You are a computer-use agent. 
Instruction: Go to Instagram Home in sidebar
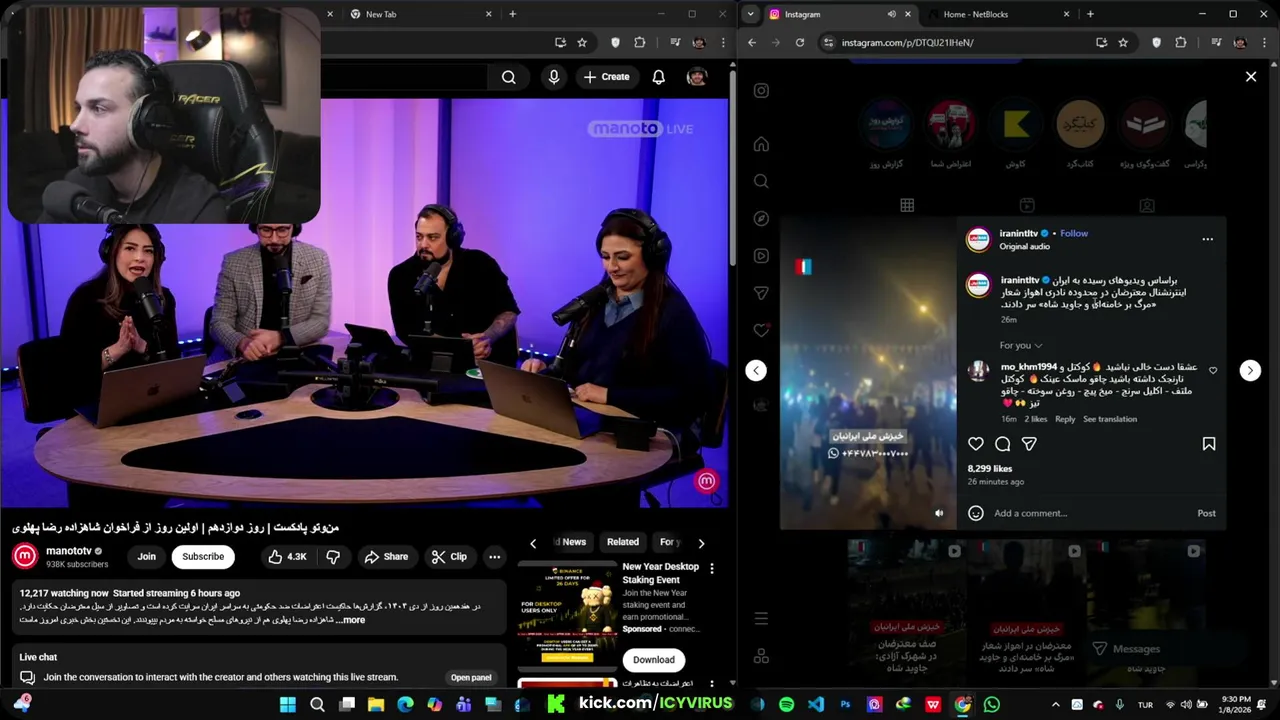[x=761, y=143]
